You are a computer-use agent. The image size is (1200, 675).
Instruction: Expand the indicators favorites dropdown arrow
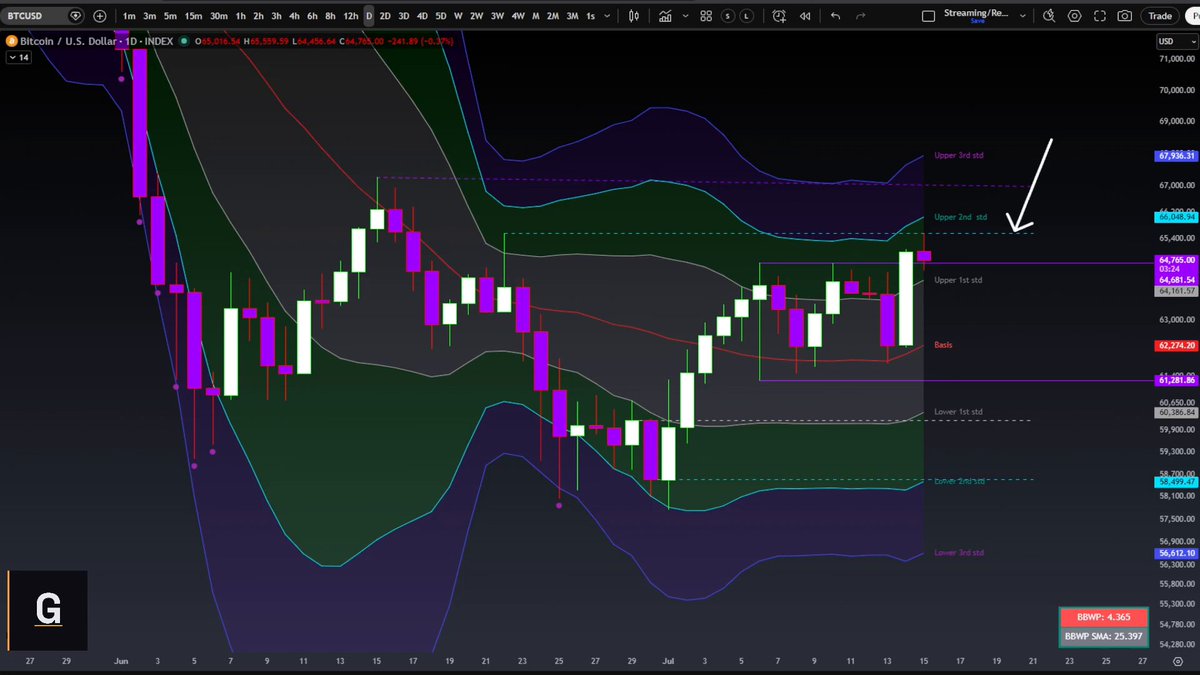coord(685,16)
